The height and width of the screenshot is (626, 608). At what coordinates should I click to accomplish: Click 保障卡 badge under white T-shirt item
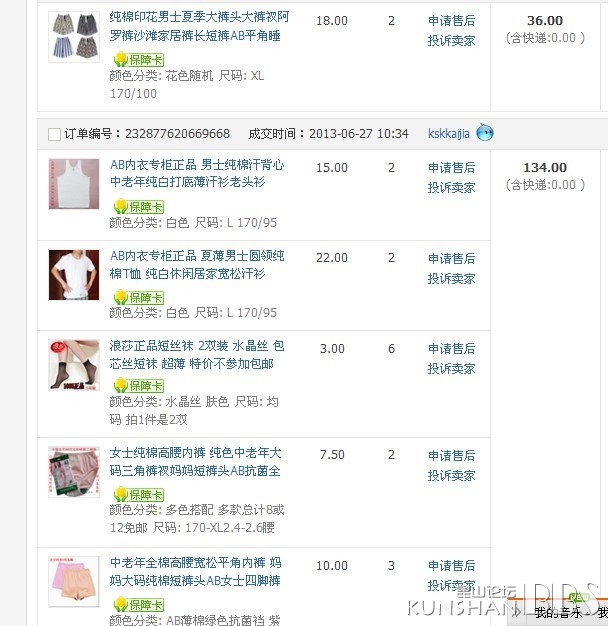coord(139,297)
